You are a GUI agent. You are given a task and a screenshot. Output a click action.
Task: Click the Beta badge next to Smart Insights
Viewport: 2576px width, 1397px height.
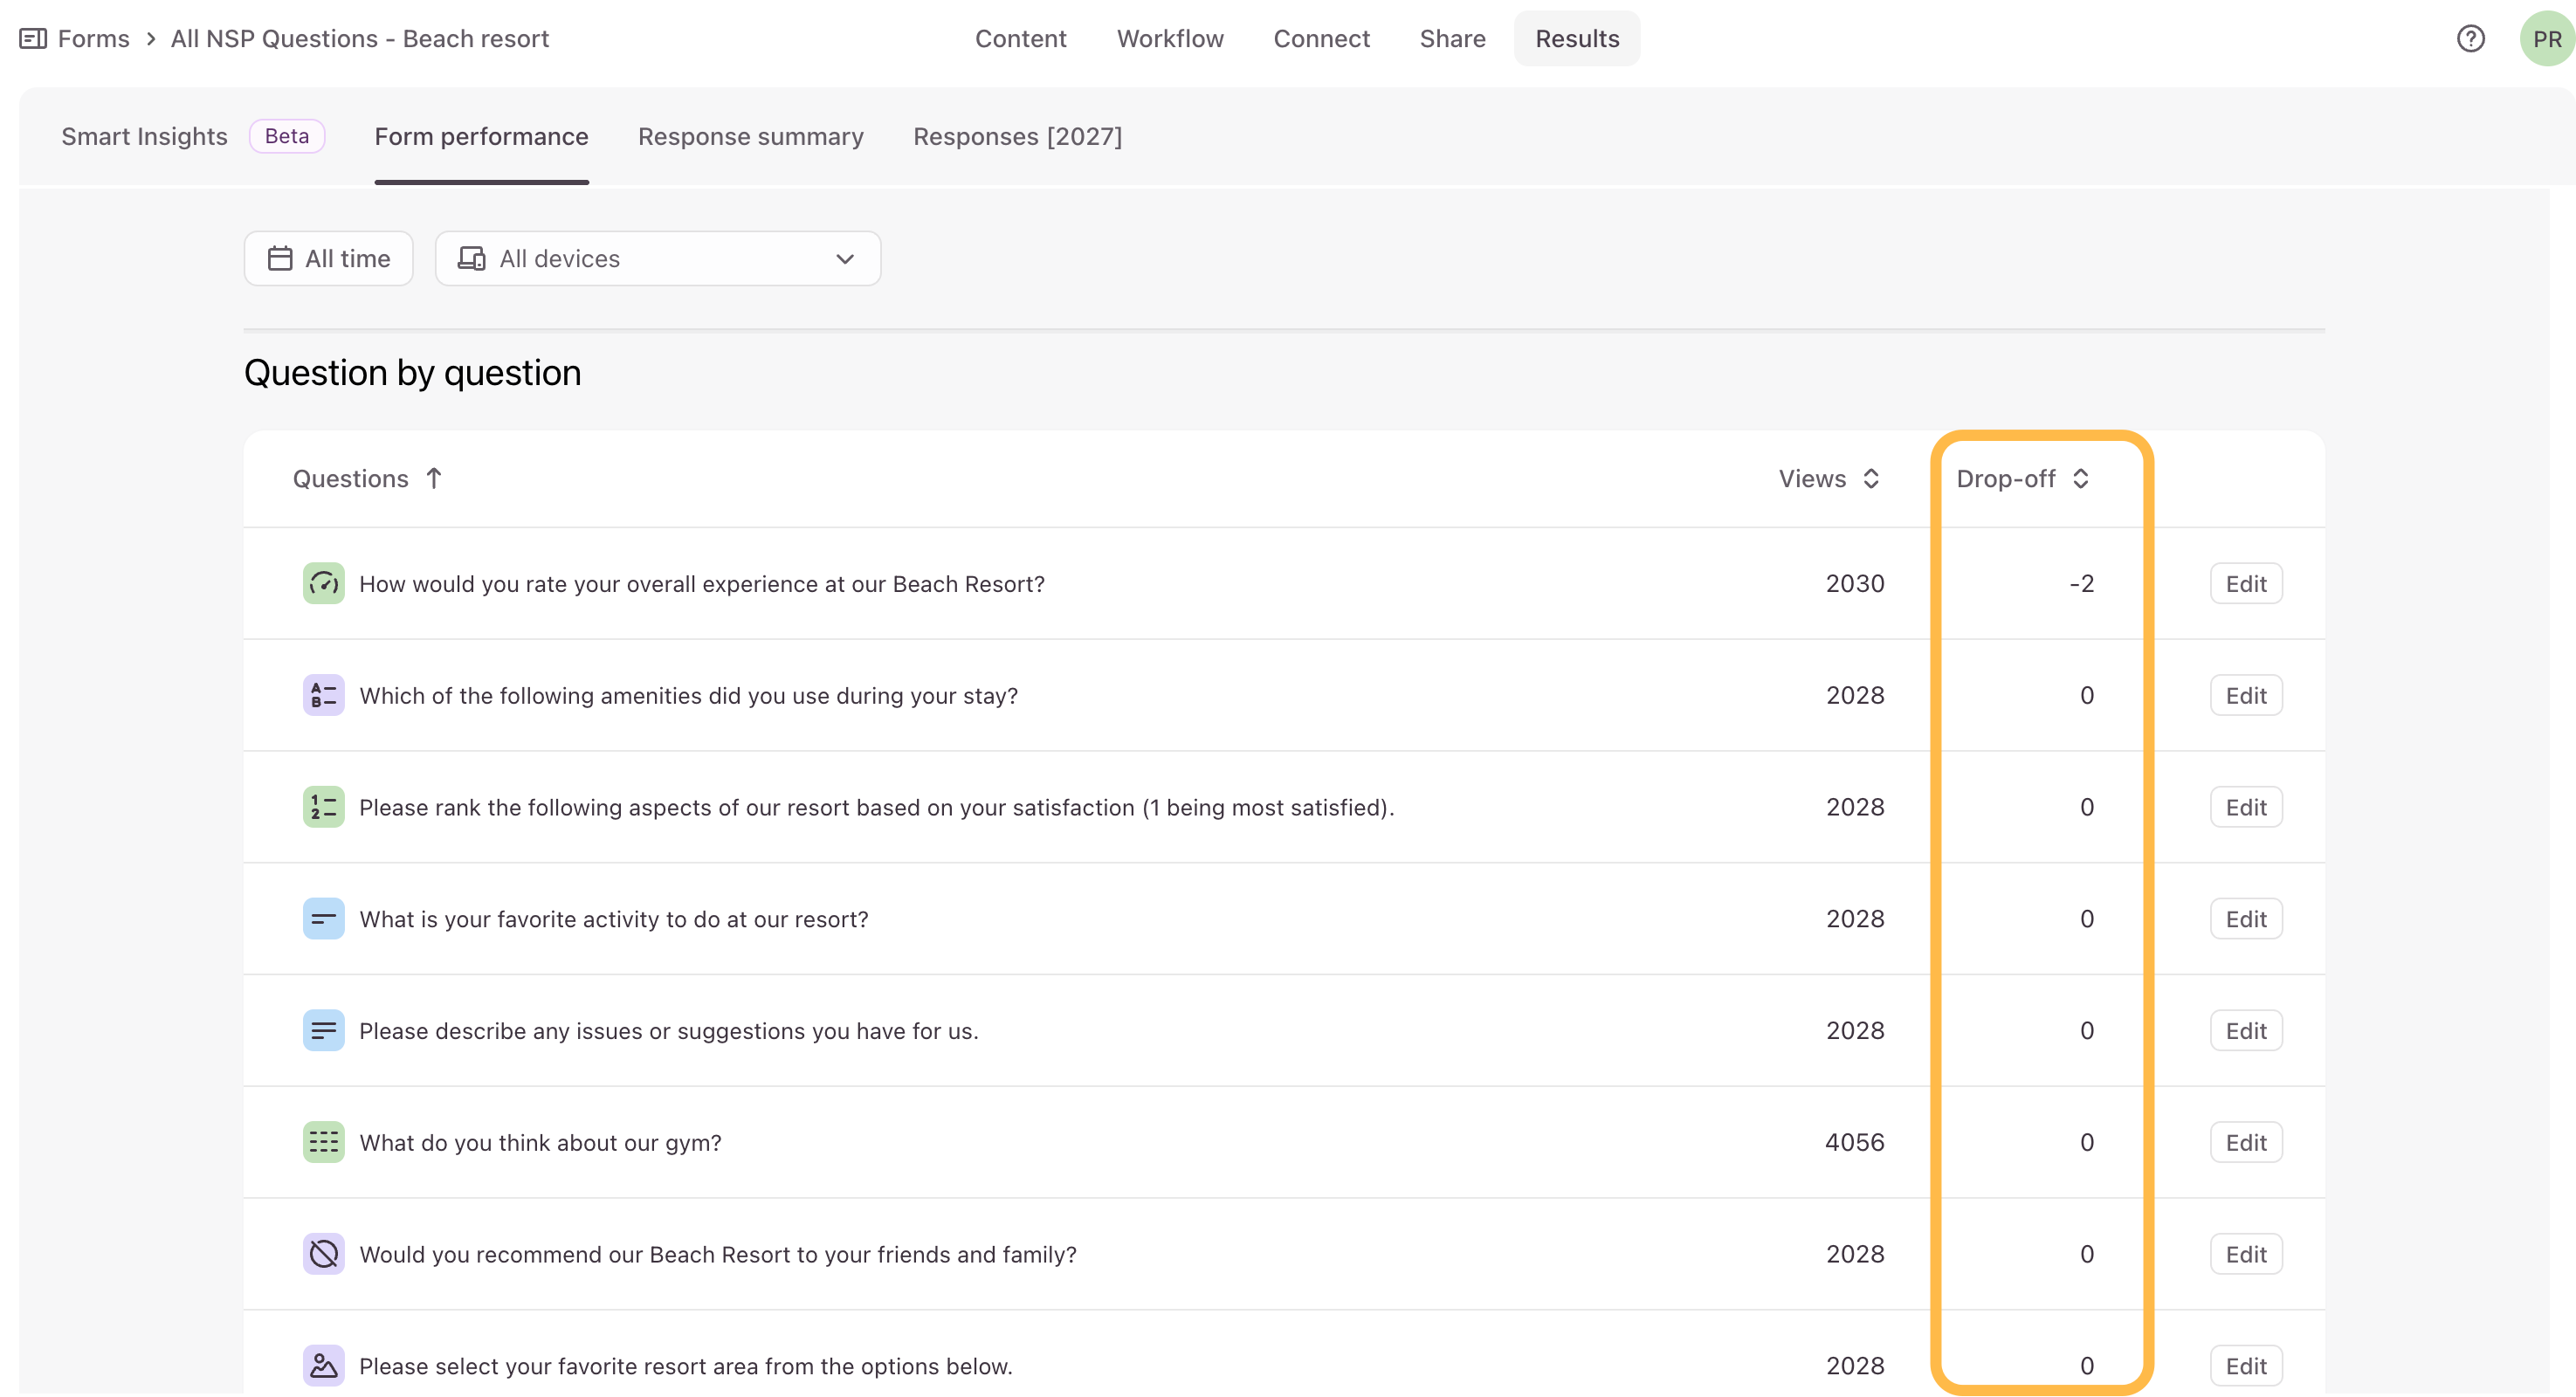click(287, 137)
